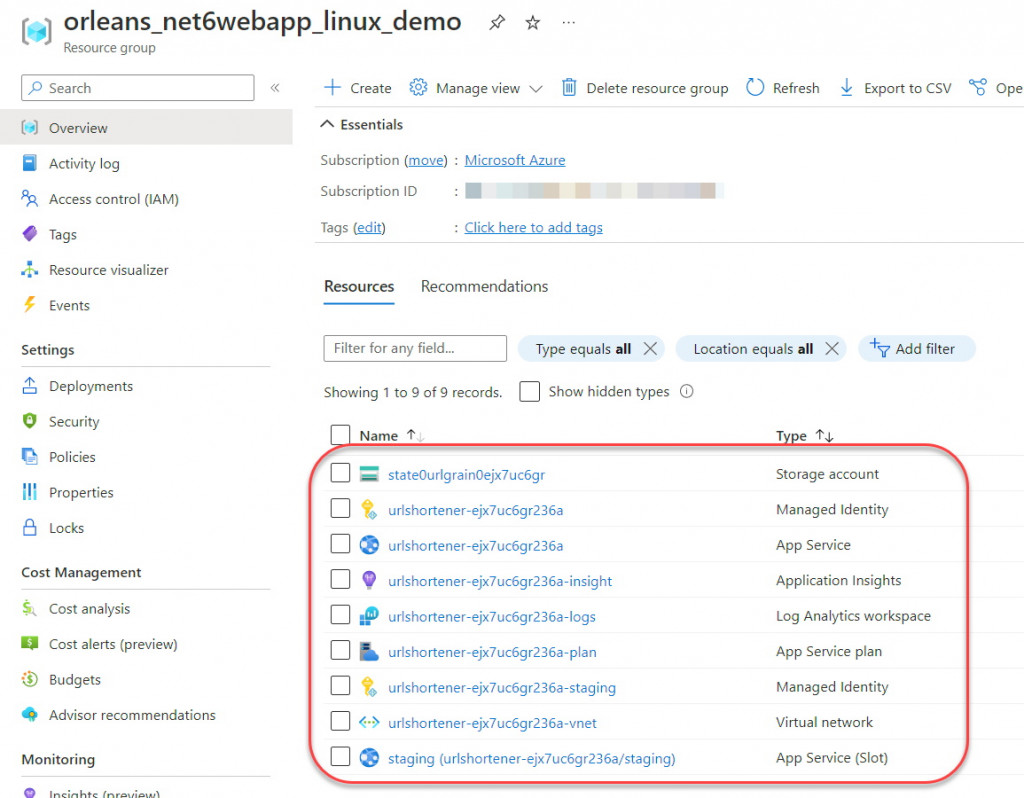Switch to the Recommendations tab
Viewport: 1024px width, 798px height.
coord(484,287)
